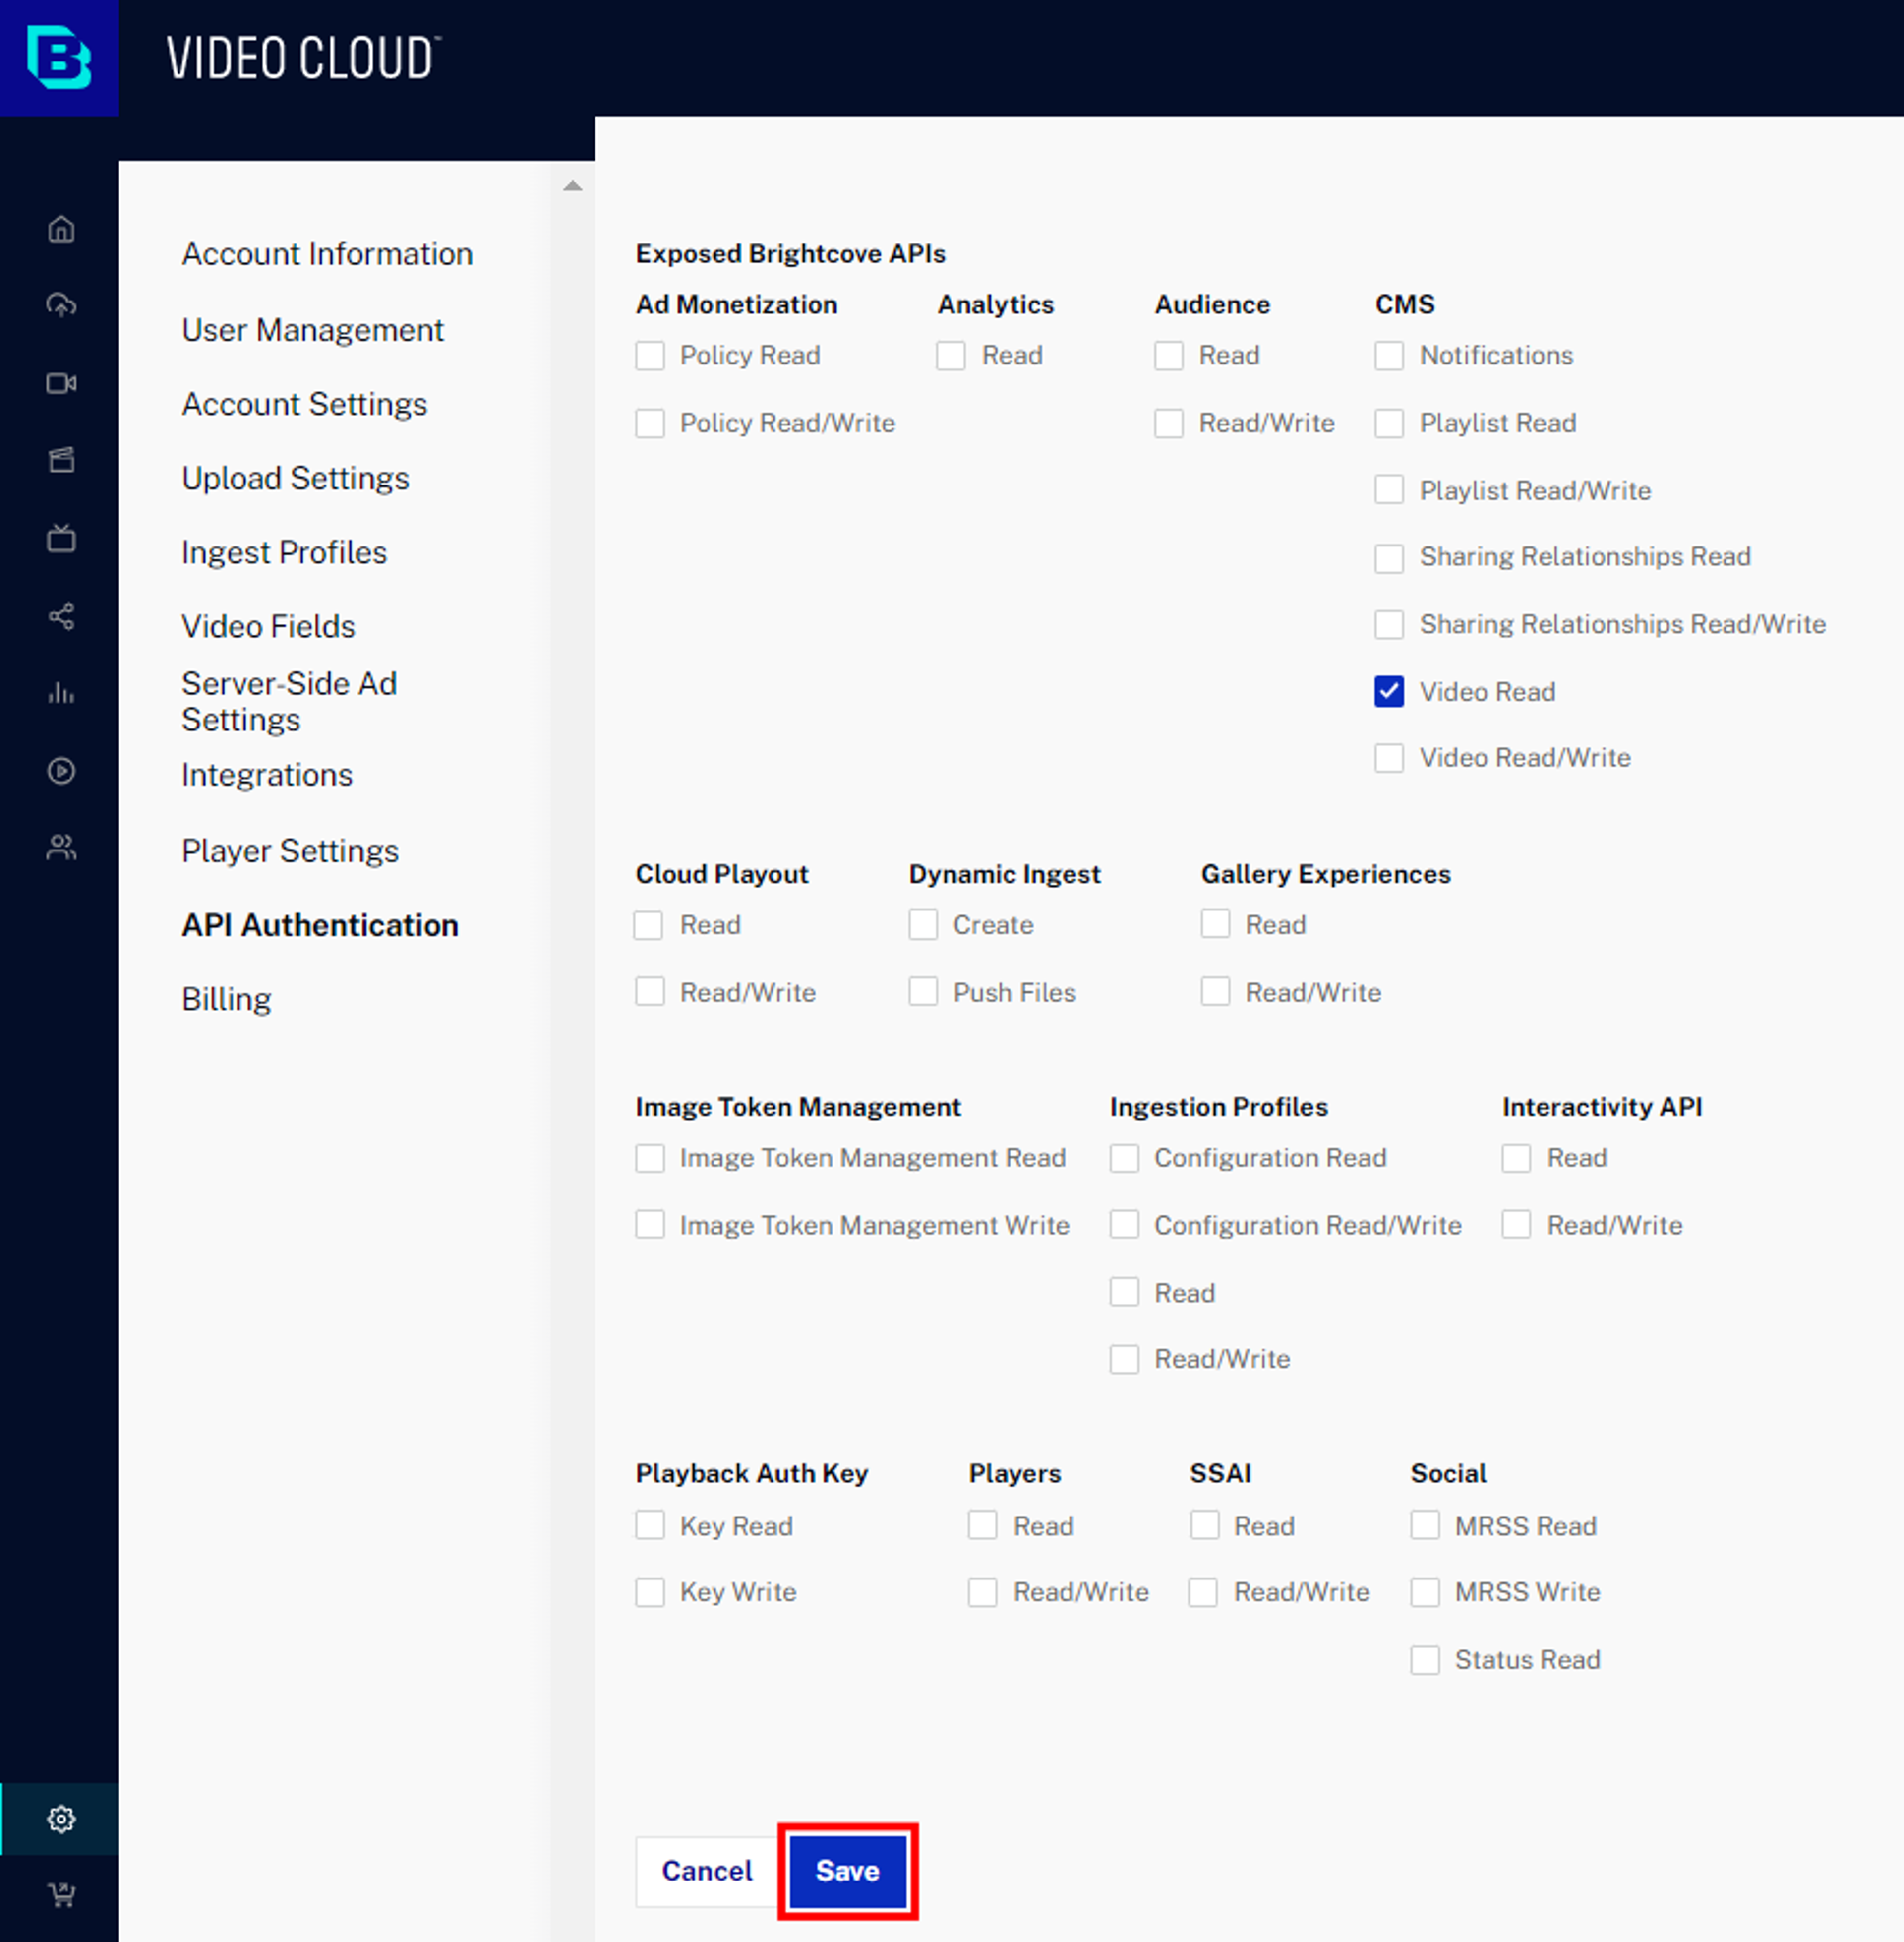Open Account Settings page
Image resolution: width=1904 pixels, height=1942 pixels.
(x=304, y=404)
